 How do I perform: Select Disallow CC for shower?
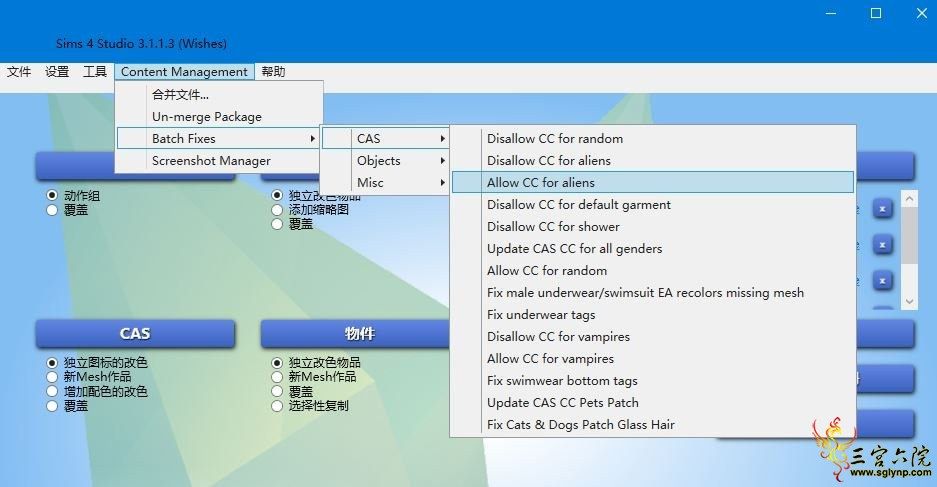(x=653, y=227)
